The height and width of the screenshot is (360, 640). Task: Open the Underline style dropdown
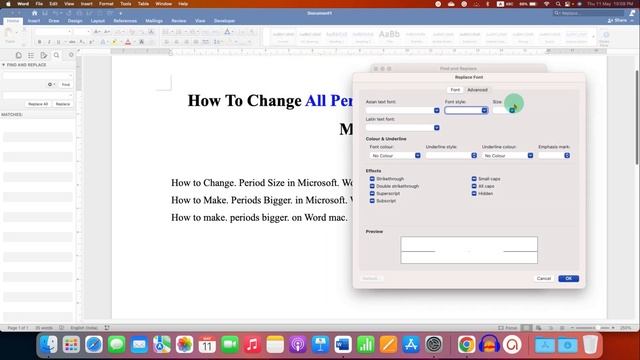pos(451,156)
